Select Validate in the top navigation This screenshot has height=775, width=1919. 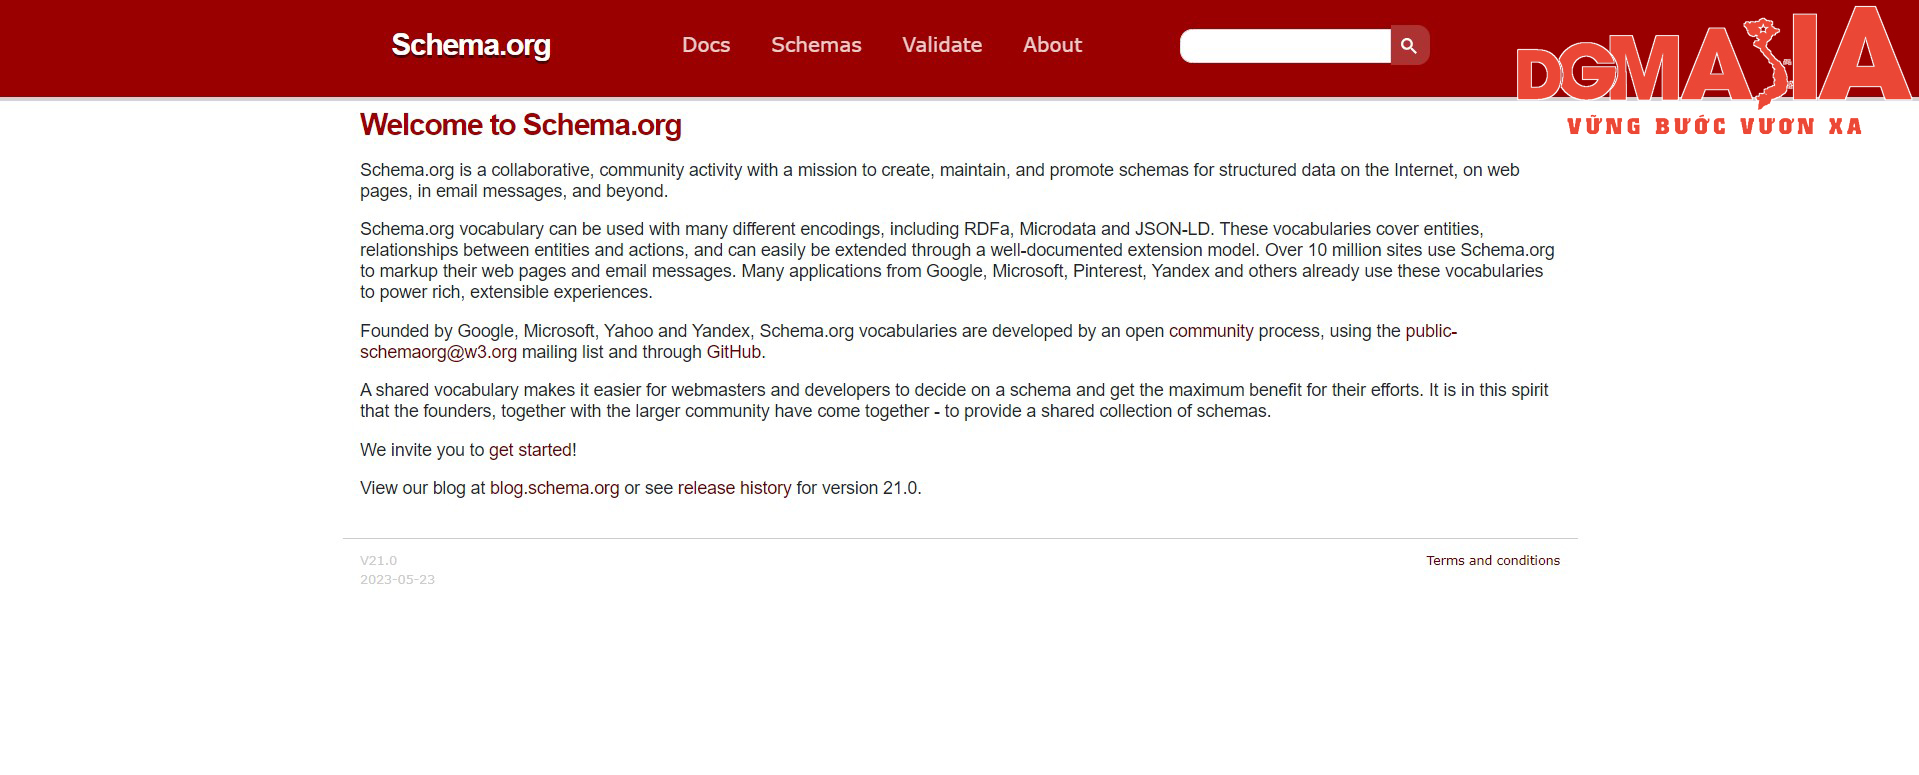942,45
